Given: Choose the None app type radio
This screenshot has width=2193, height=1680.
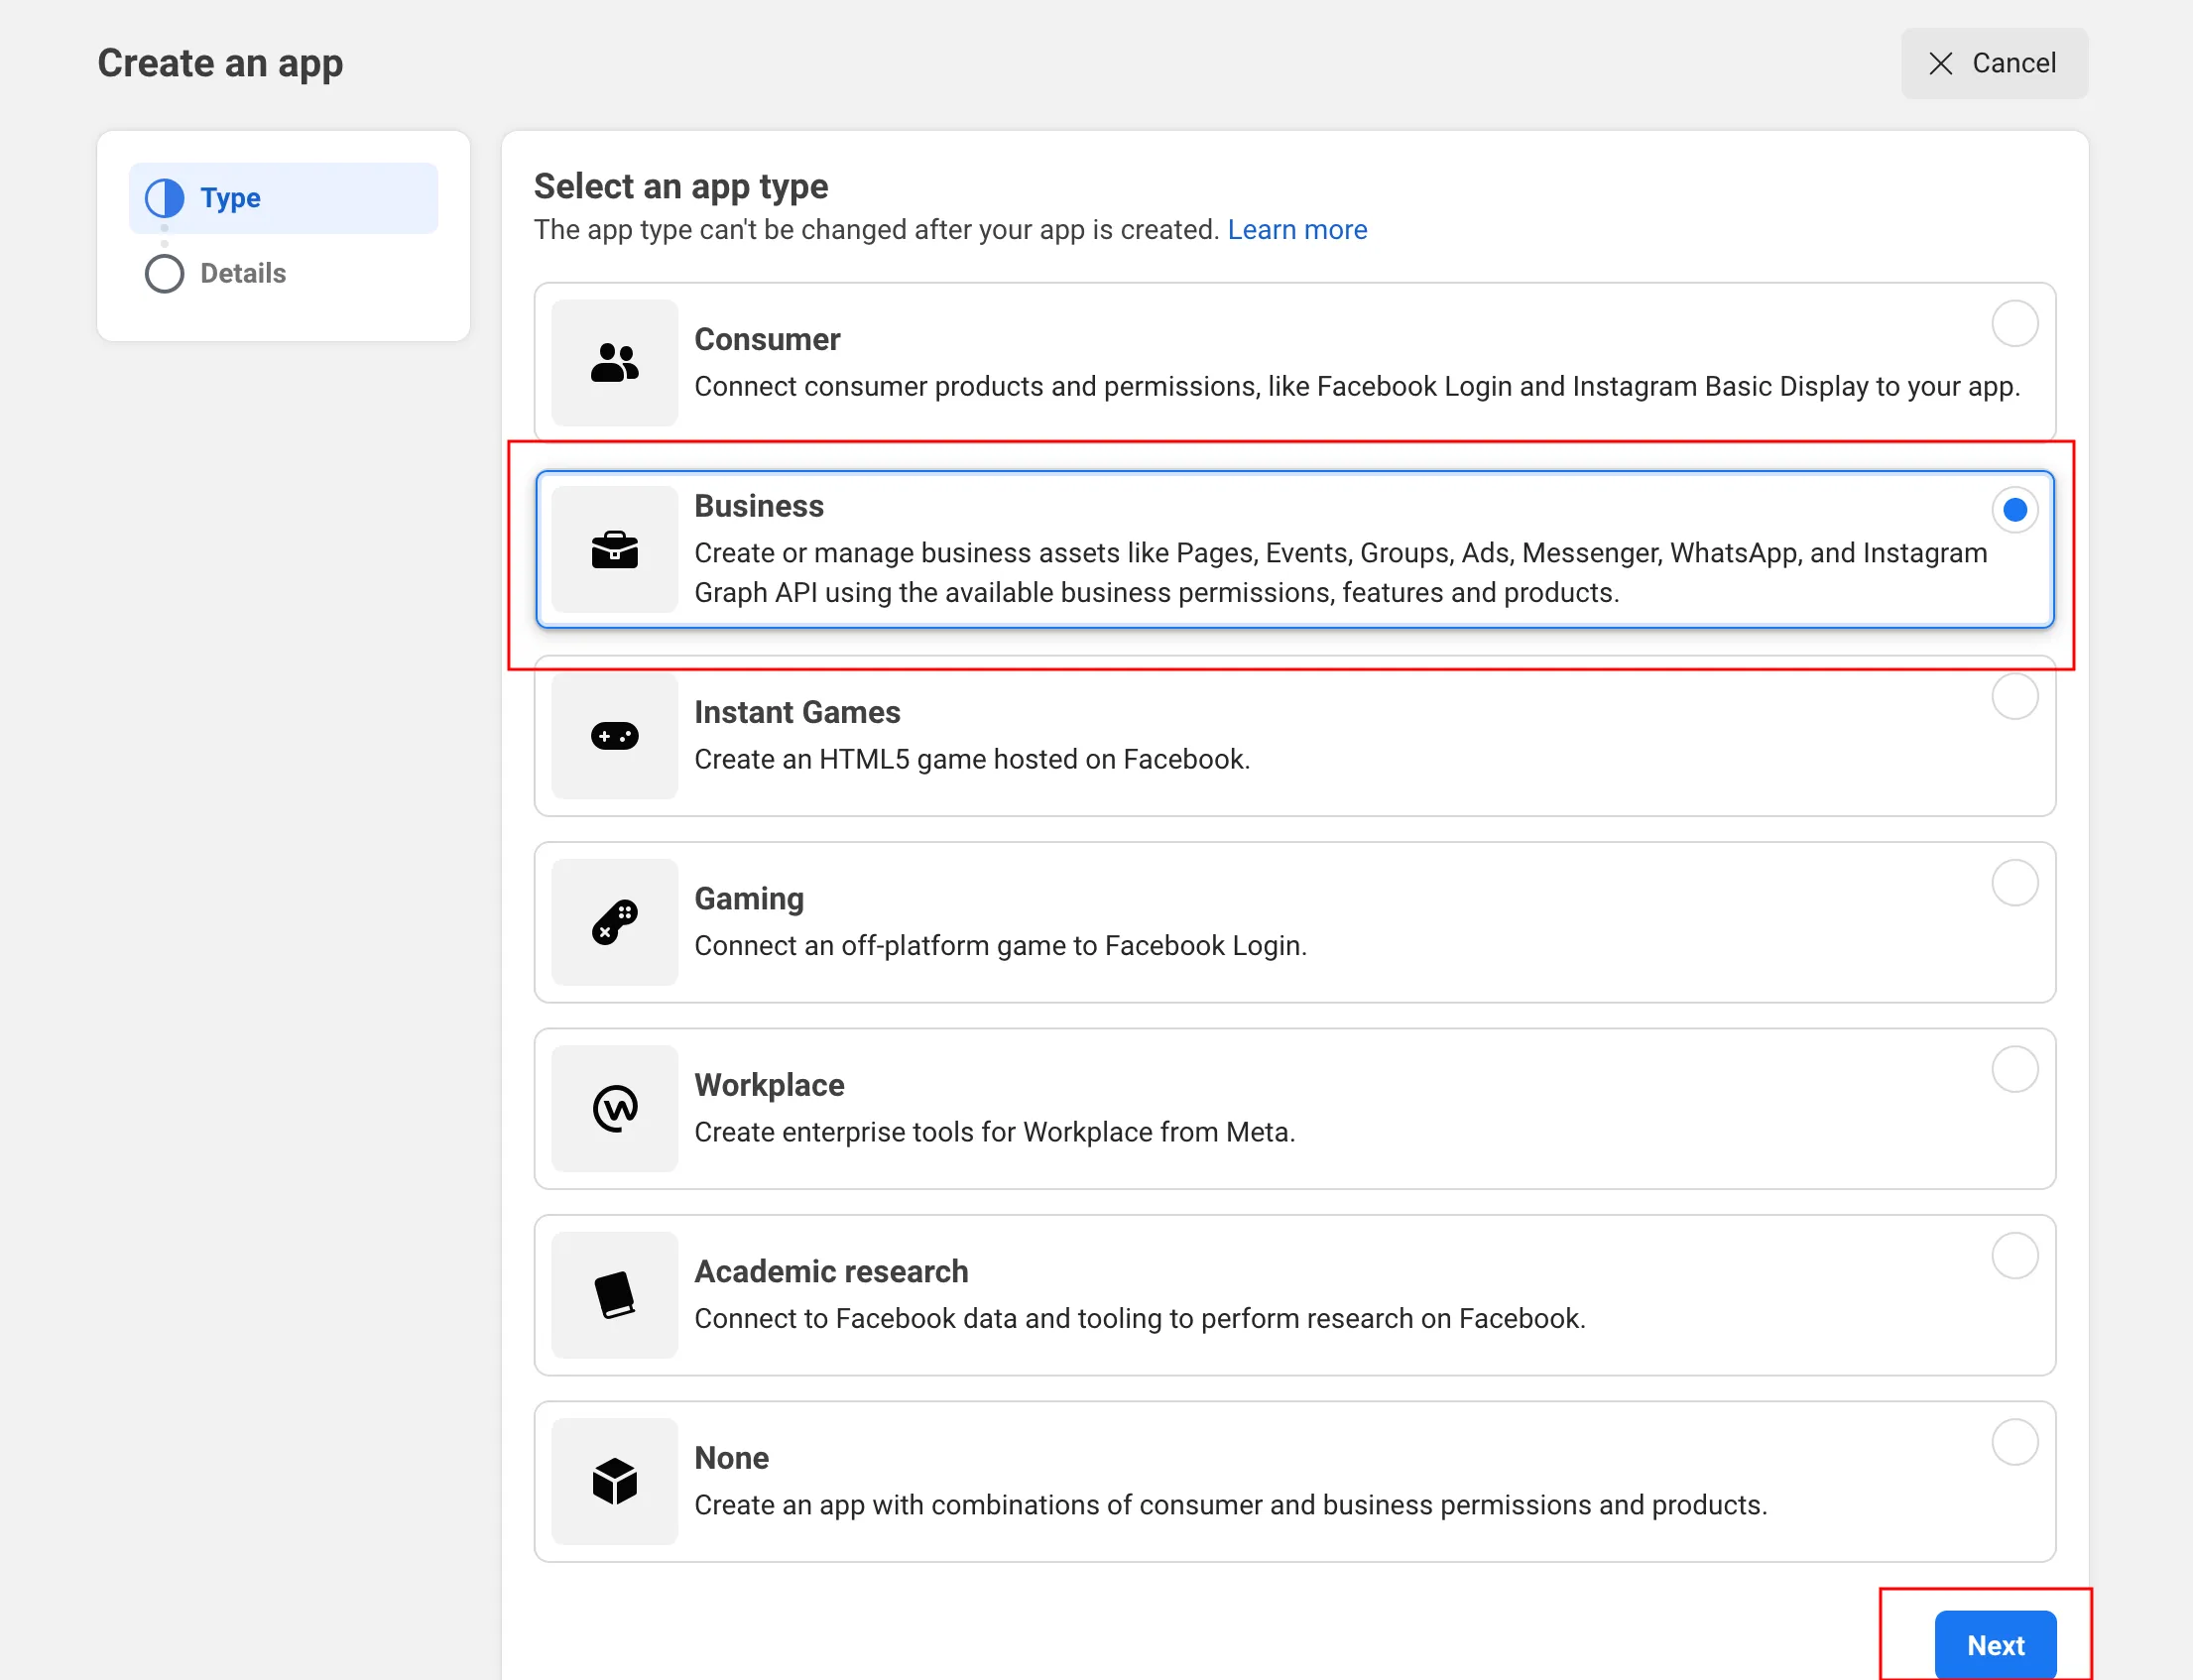Looking at the screenshot, I should [2014, 1442].
